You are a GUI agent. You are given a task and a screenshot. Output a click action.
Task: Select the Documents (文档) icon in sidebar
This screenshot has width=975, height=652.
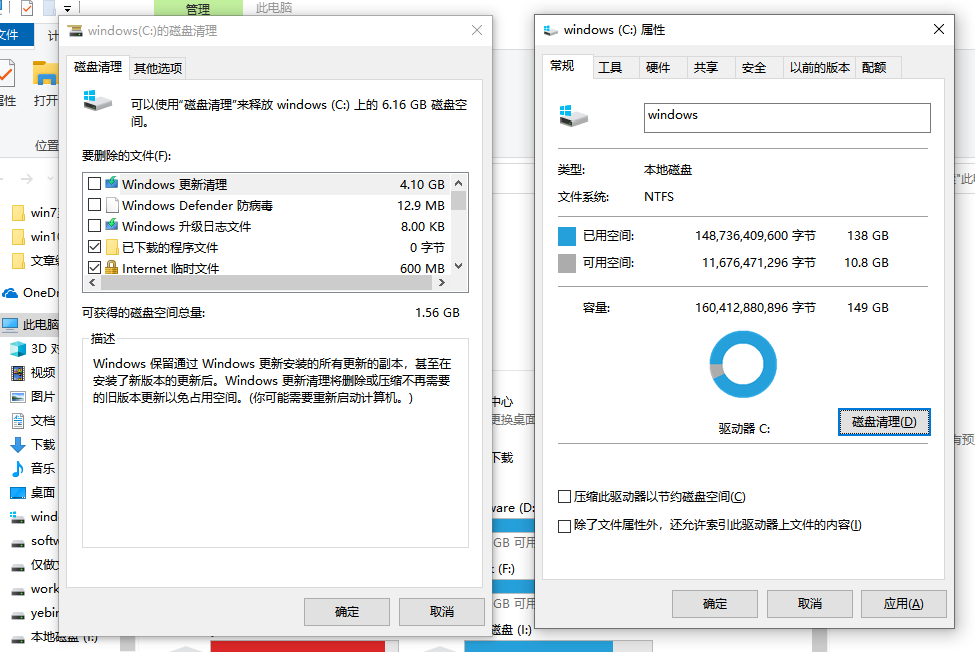coord(17,421)
